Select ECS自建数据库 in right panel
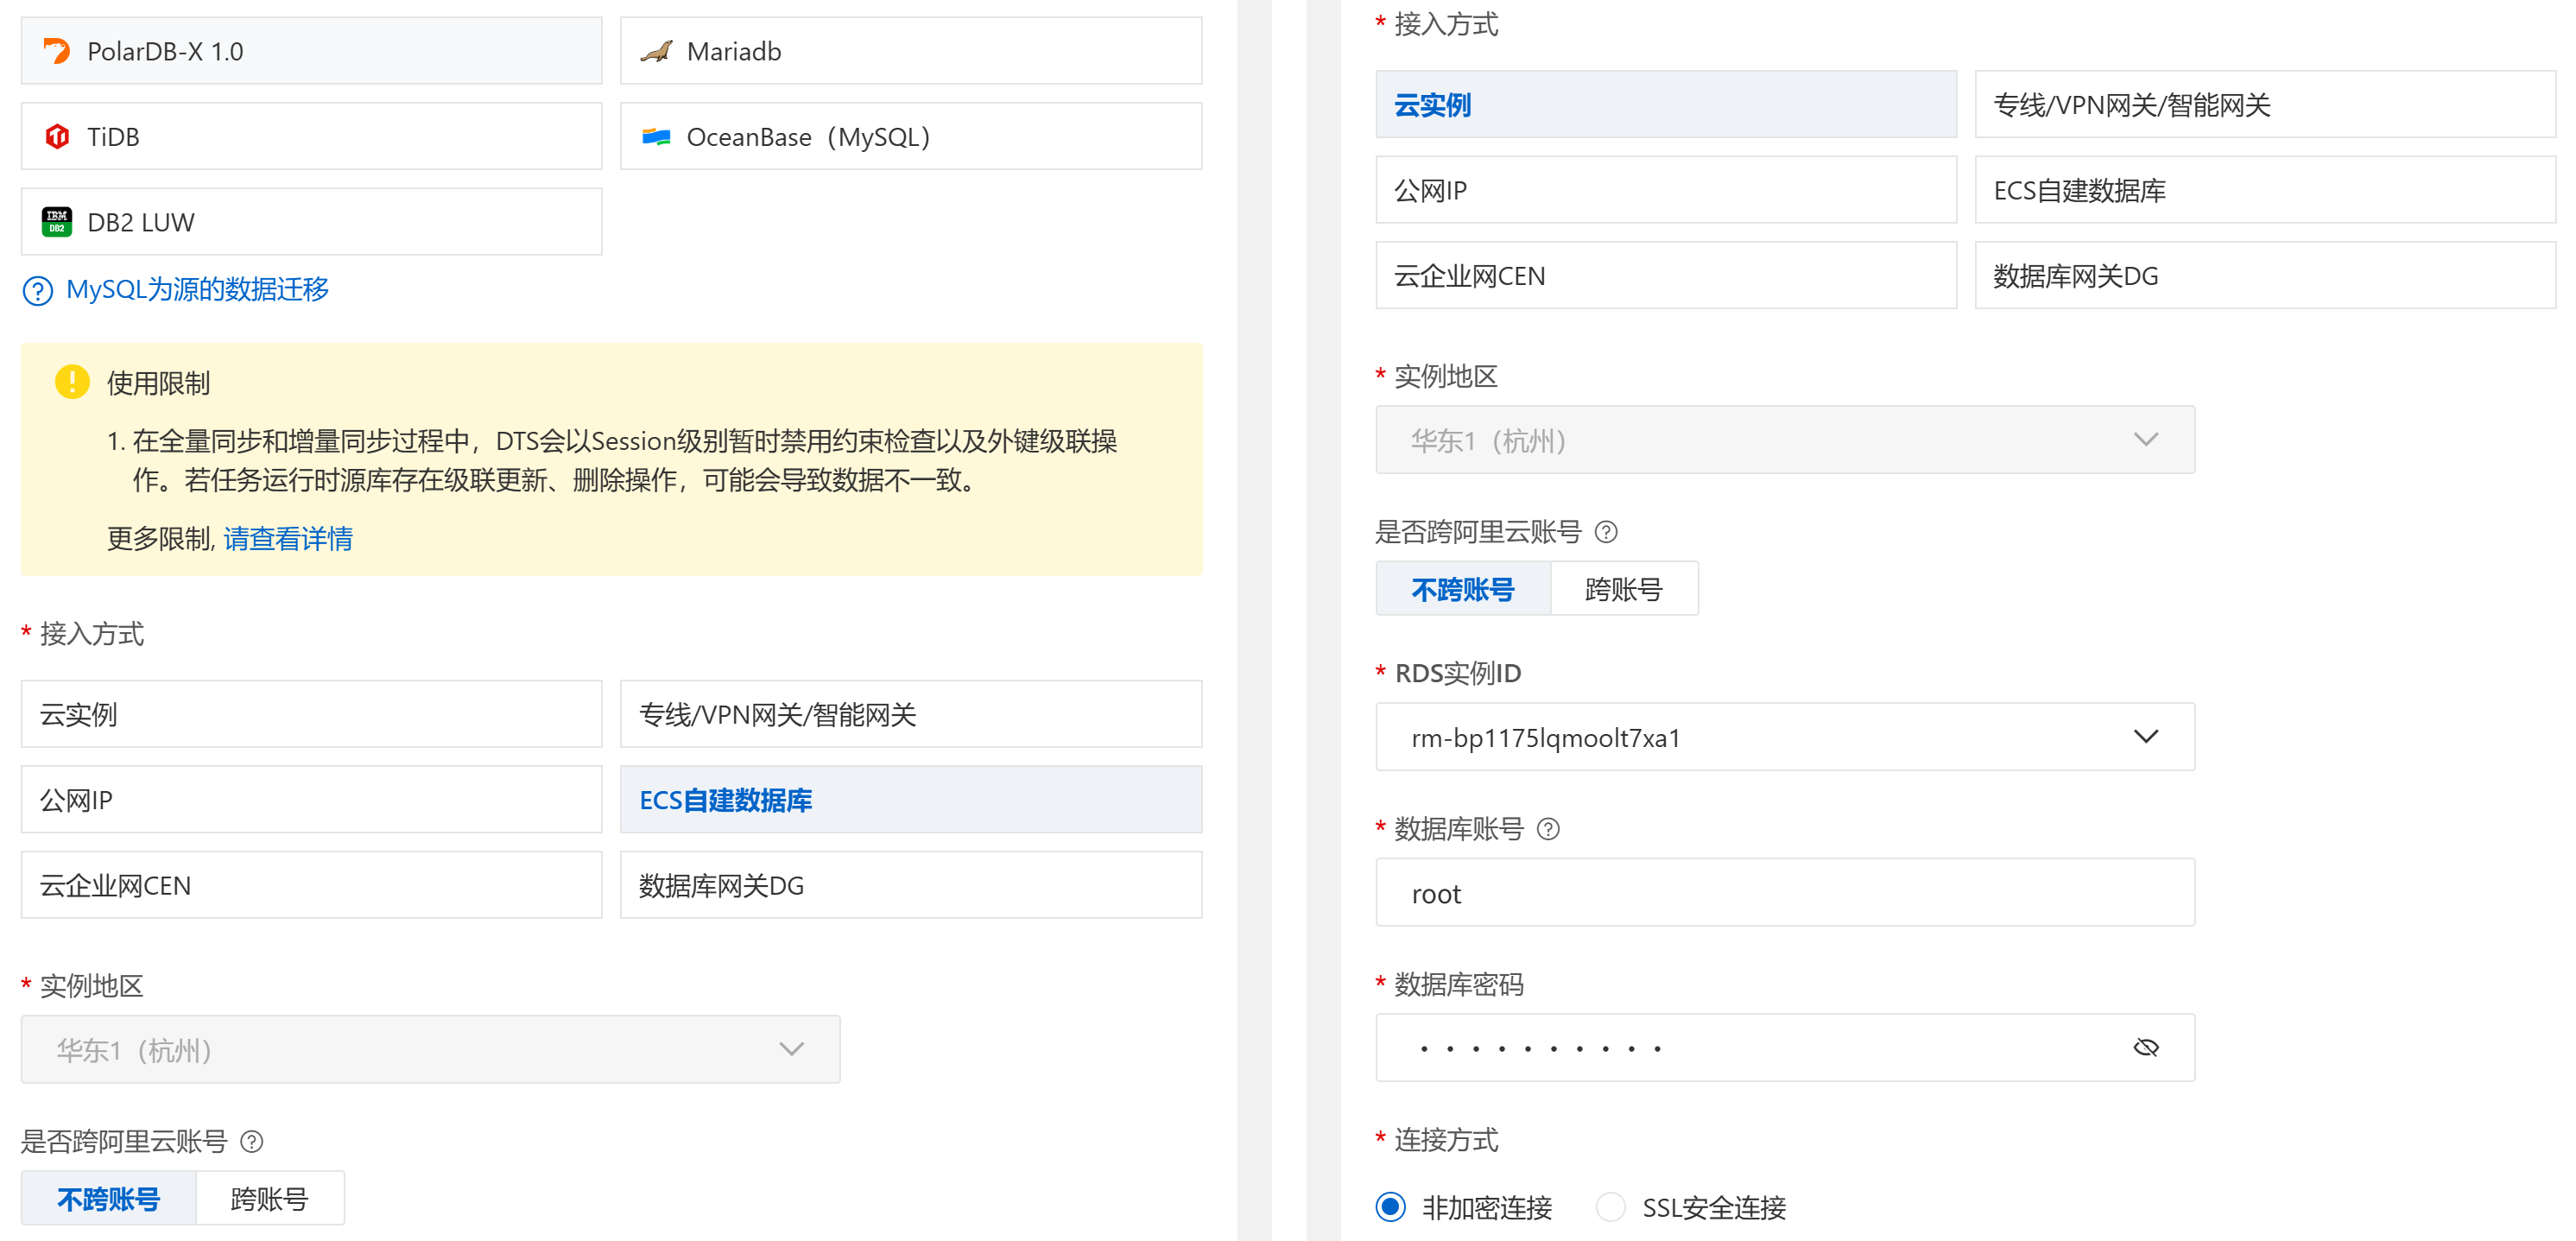Viewport: 2576px width, 1241px height. pos(2265,190)
